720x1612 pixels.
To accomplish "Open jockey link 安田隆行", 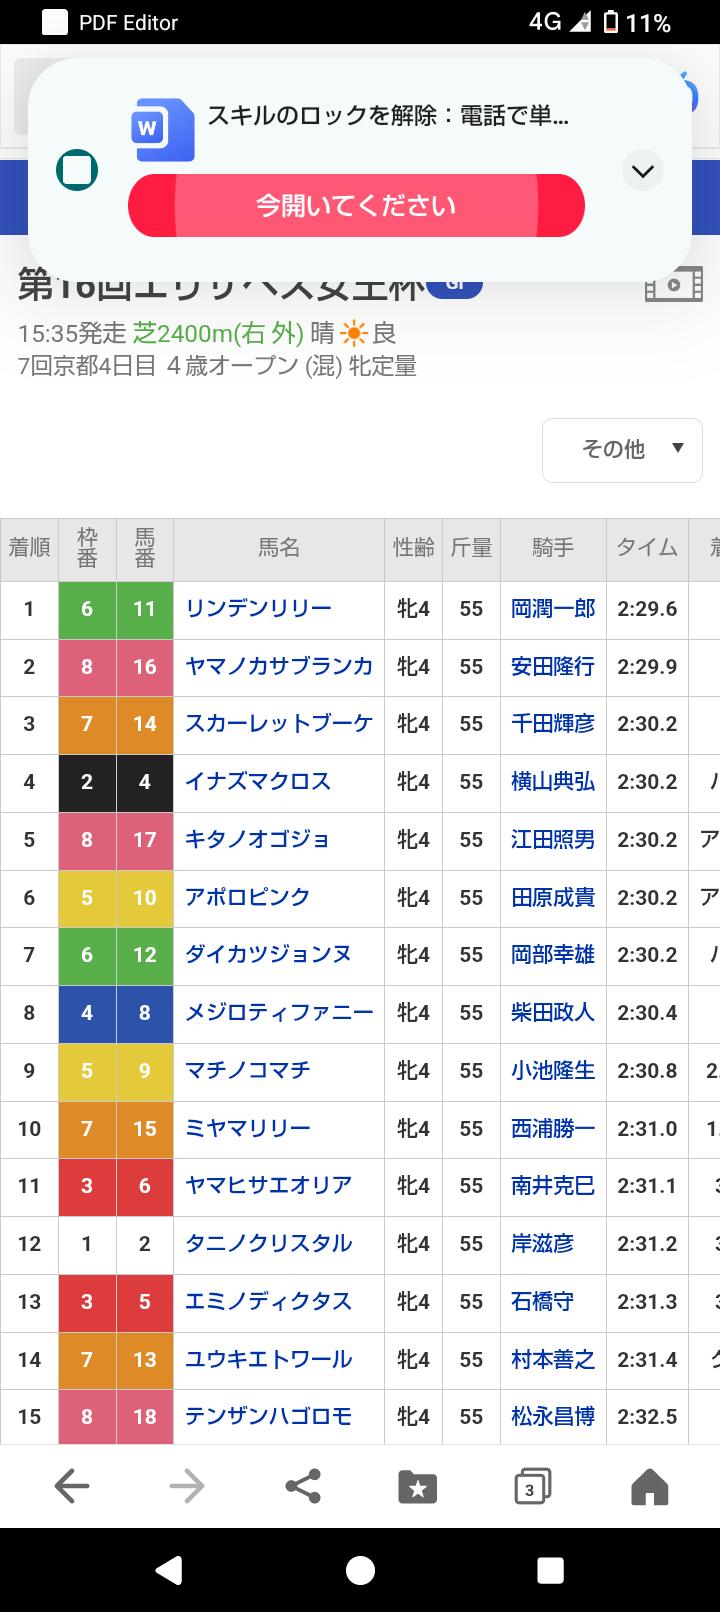I will (x=552, y=666).
